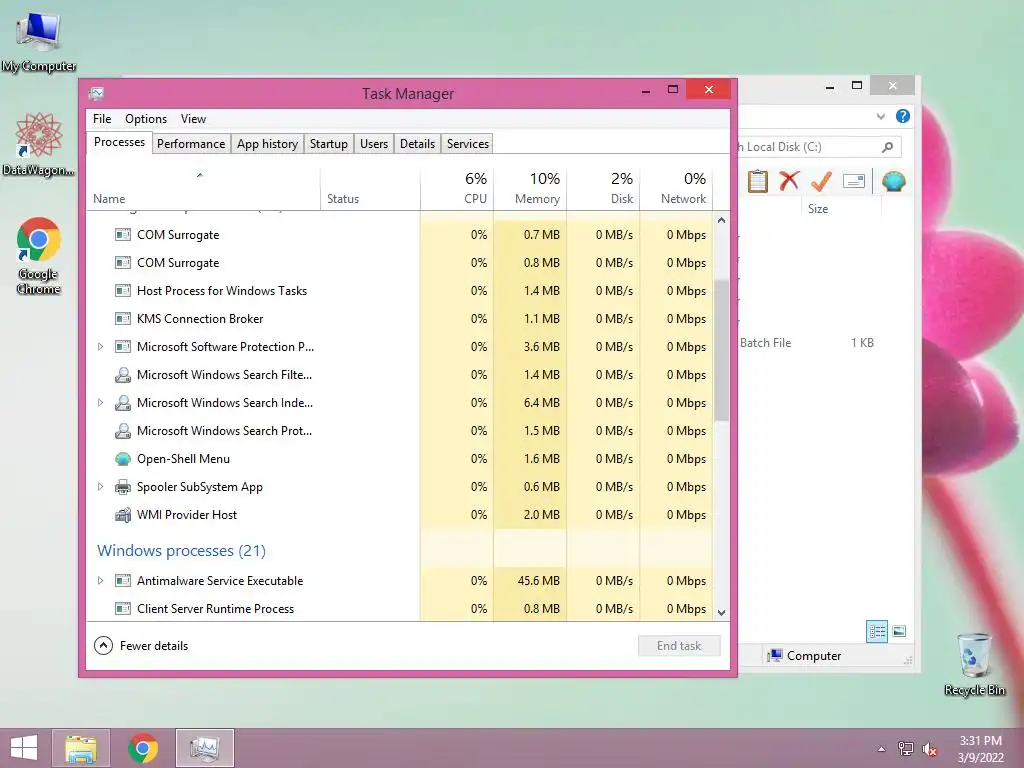
Task: Click the orange checkmark icon in Explorer toolbar
Action: pyautogui.click(x=821, y=181)
